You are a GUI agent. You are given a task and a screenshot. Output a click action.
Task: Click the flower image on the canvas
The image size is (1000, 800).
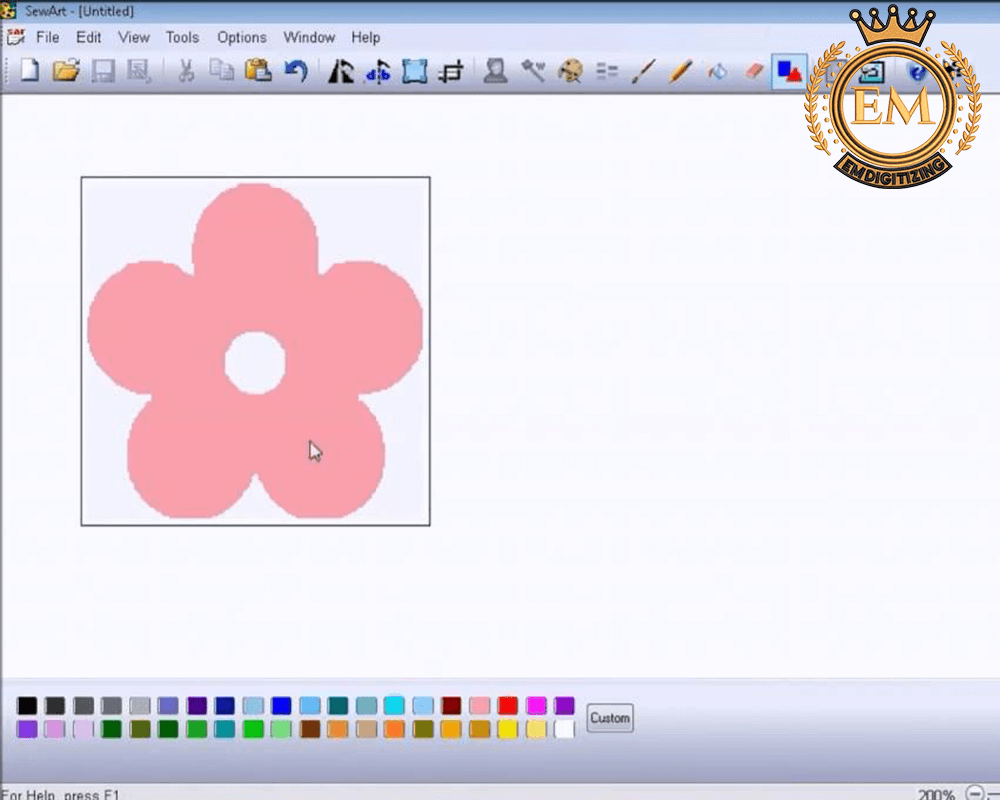(255, 300)
